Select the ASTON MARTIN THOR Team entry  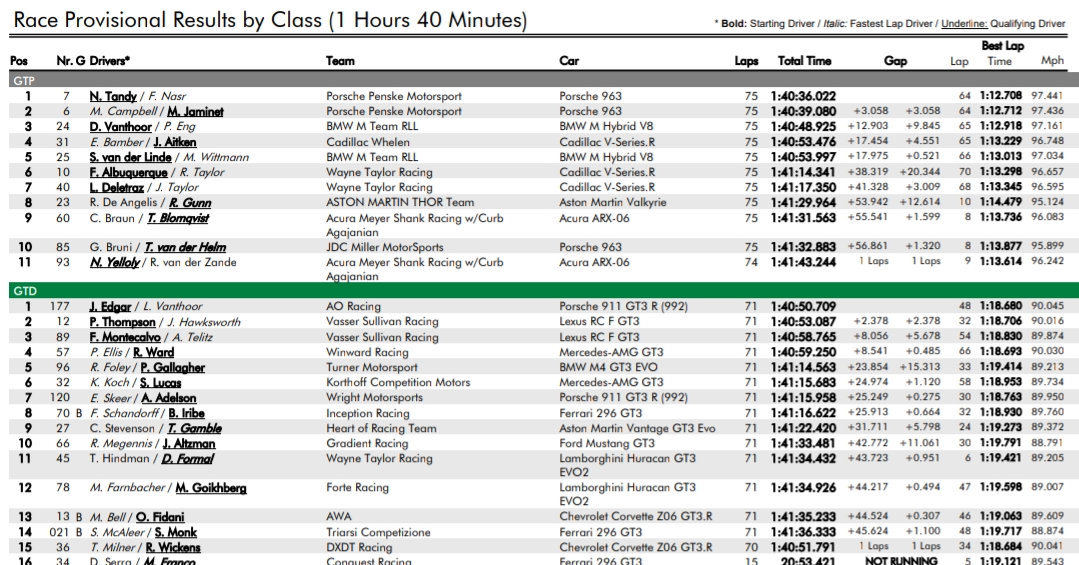coord(400,202)
